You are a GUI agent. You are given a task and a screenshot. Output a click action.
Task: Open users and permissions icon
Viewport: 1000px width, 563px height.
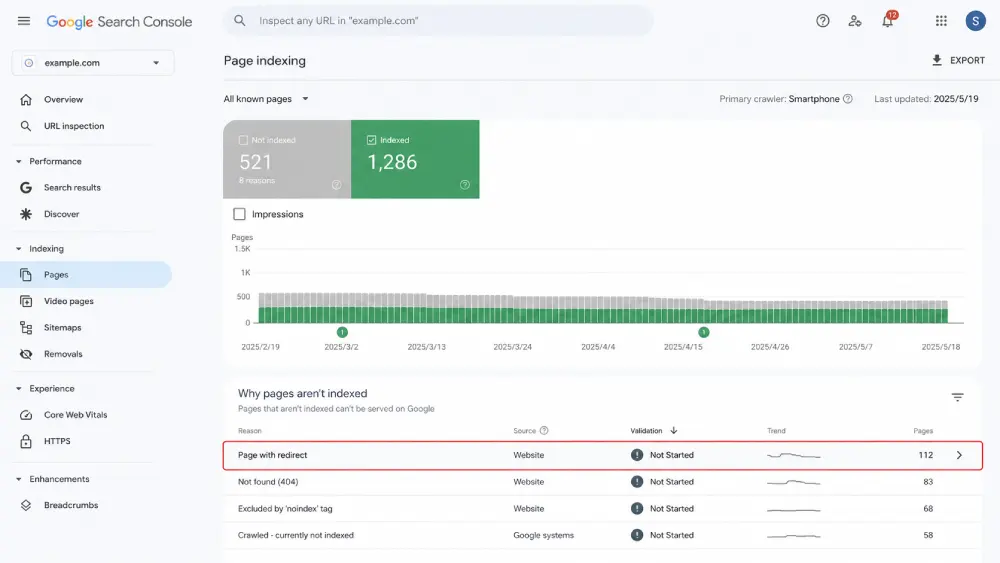[855, 21]
